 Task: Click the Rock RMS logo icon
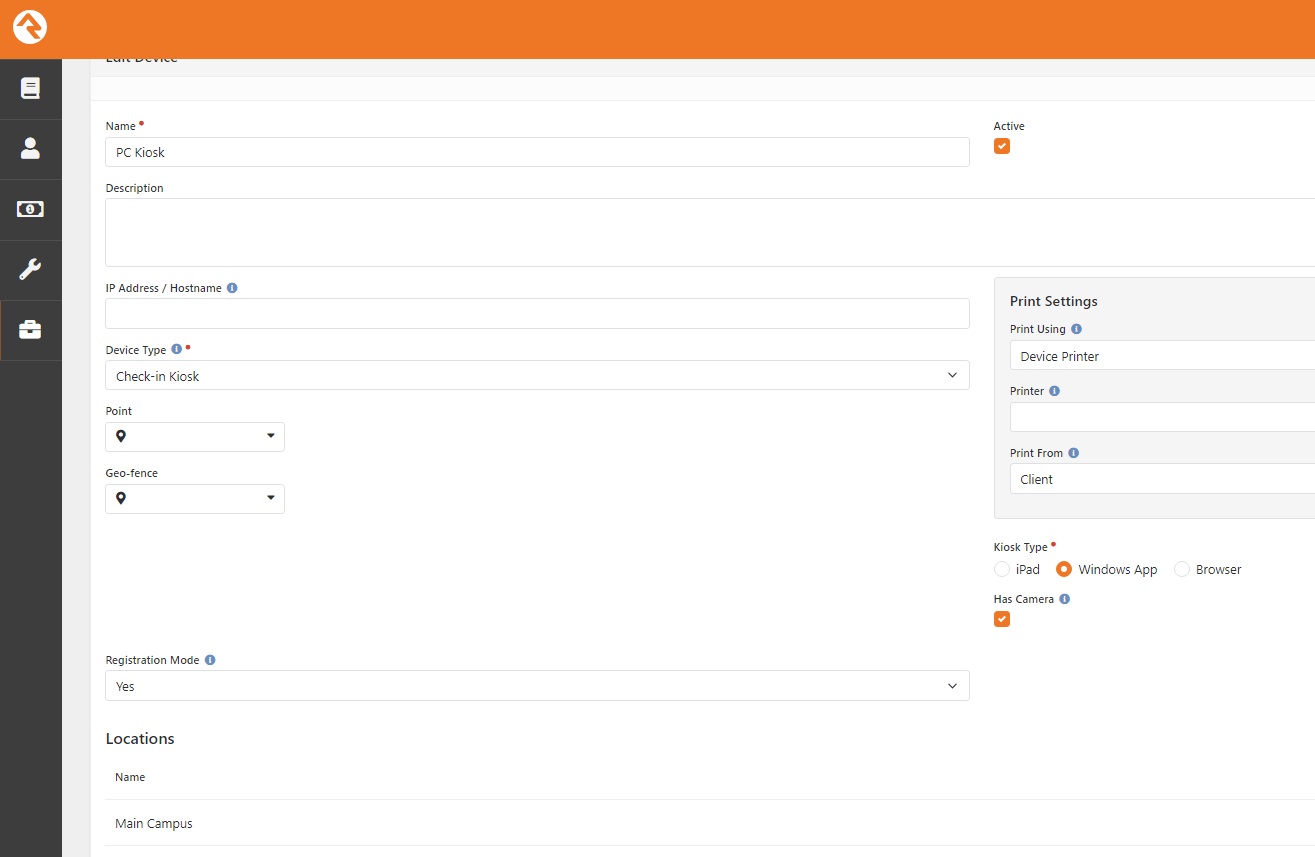point(30,28)
